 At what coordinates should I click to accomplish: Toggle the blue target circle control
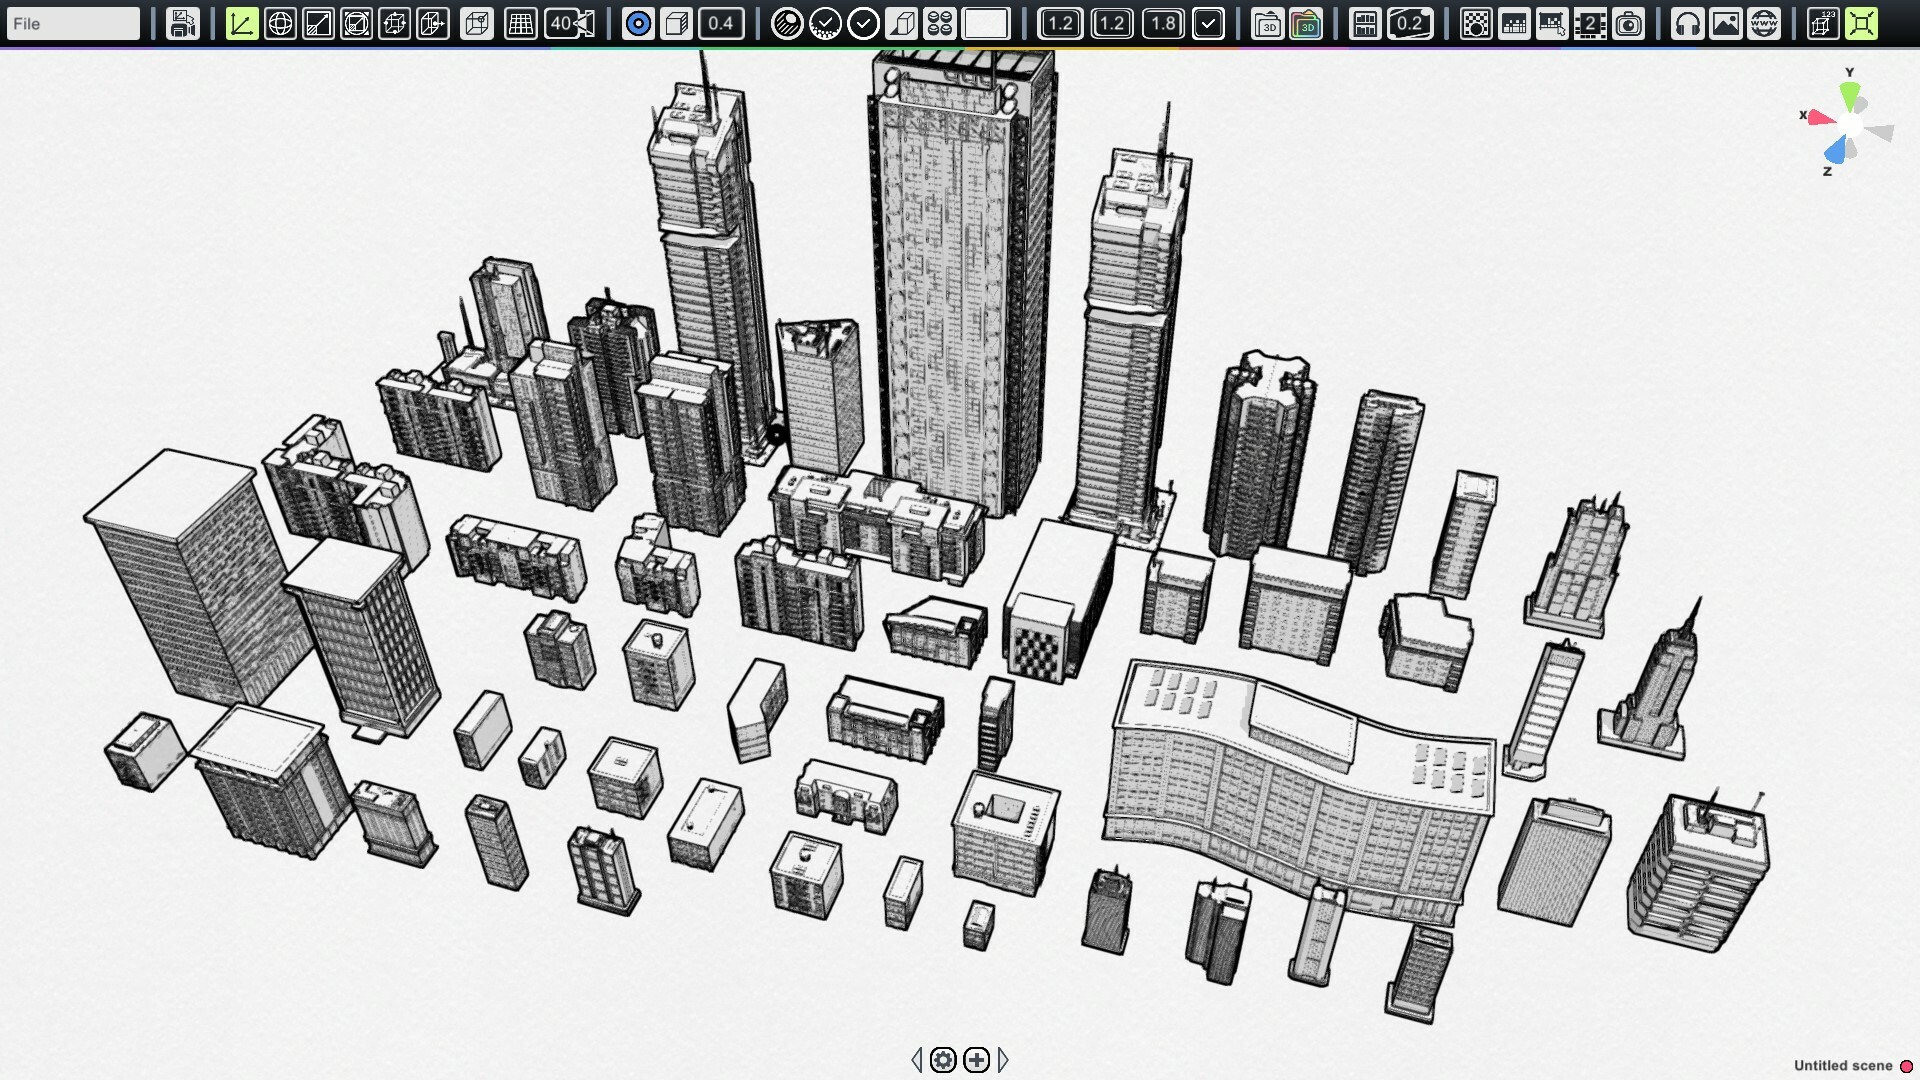(x=638, y=23)
